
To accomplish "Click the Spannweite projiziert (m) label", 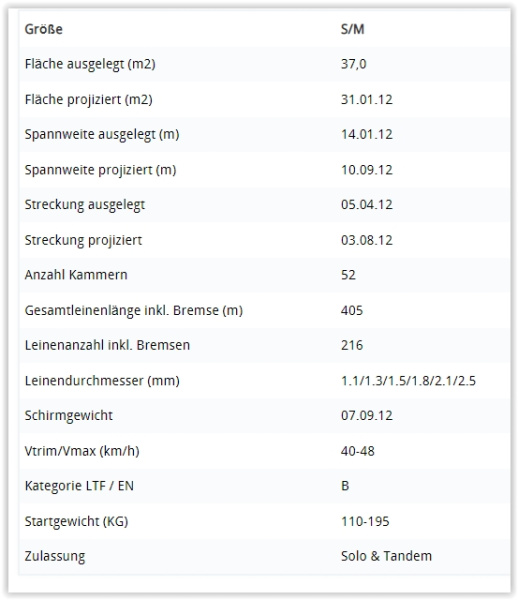I will 100,170.
